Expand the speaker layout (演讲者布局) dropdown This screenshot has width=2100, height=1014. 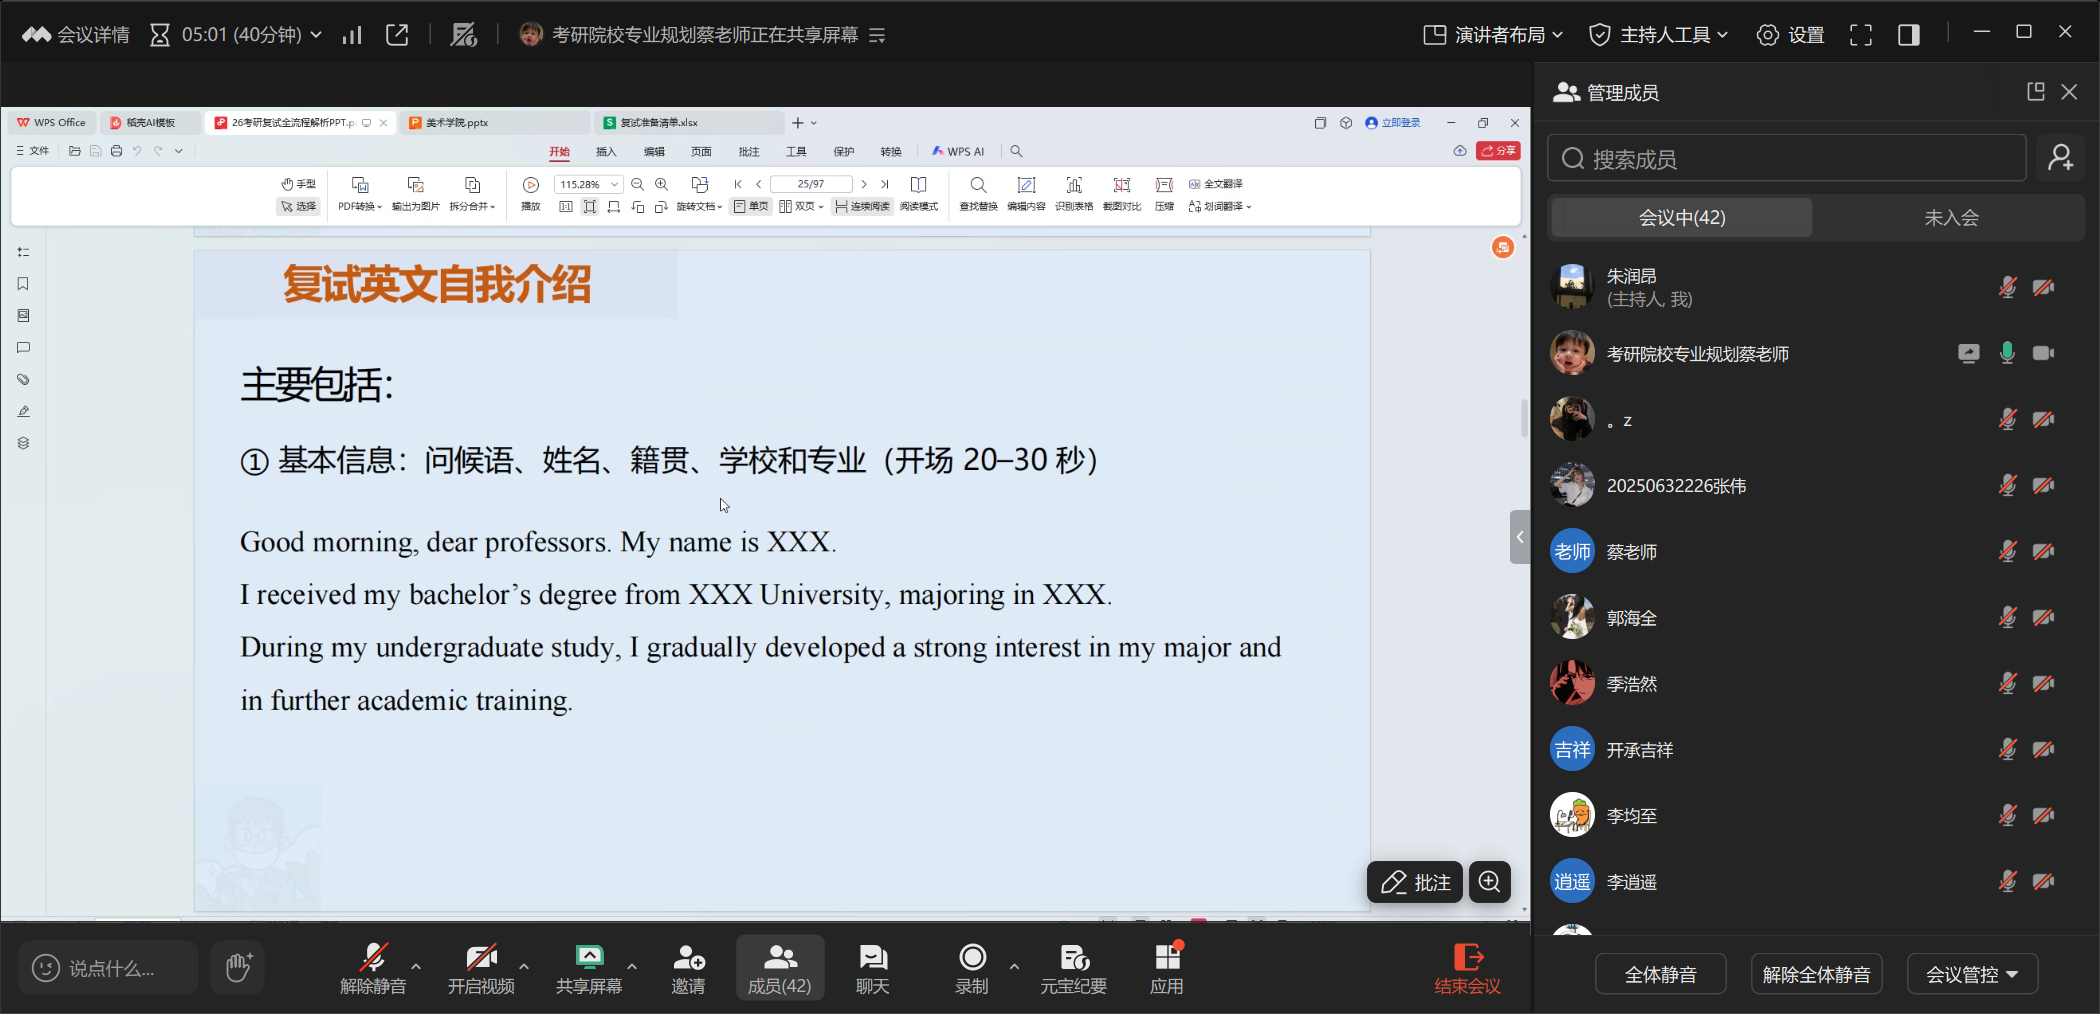pos(1493,35)
